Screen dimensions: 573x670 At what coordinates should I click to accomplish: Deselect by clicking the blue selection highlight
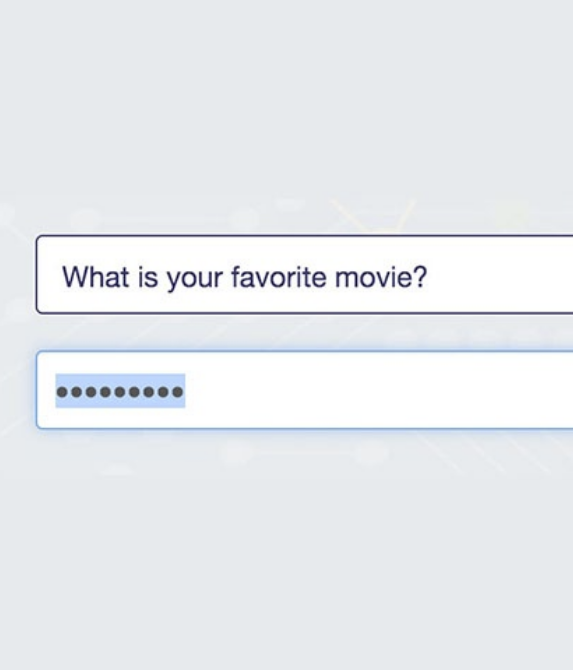pyautogui.click(x=120, y=391)
